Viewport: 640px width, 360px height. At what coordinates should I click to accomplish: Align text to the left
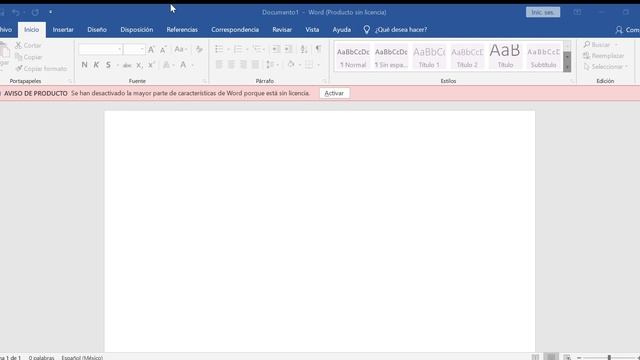[x=219, y=64]
